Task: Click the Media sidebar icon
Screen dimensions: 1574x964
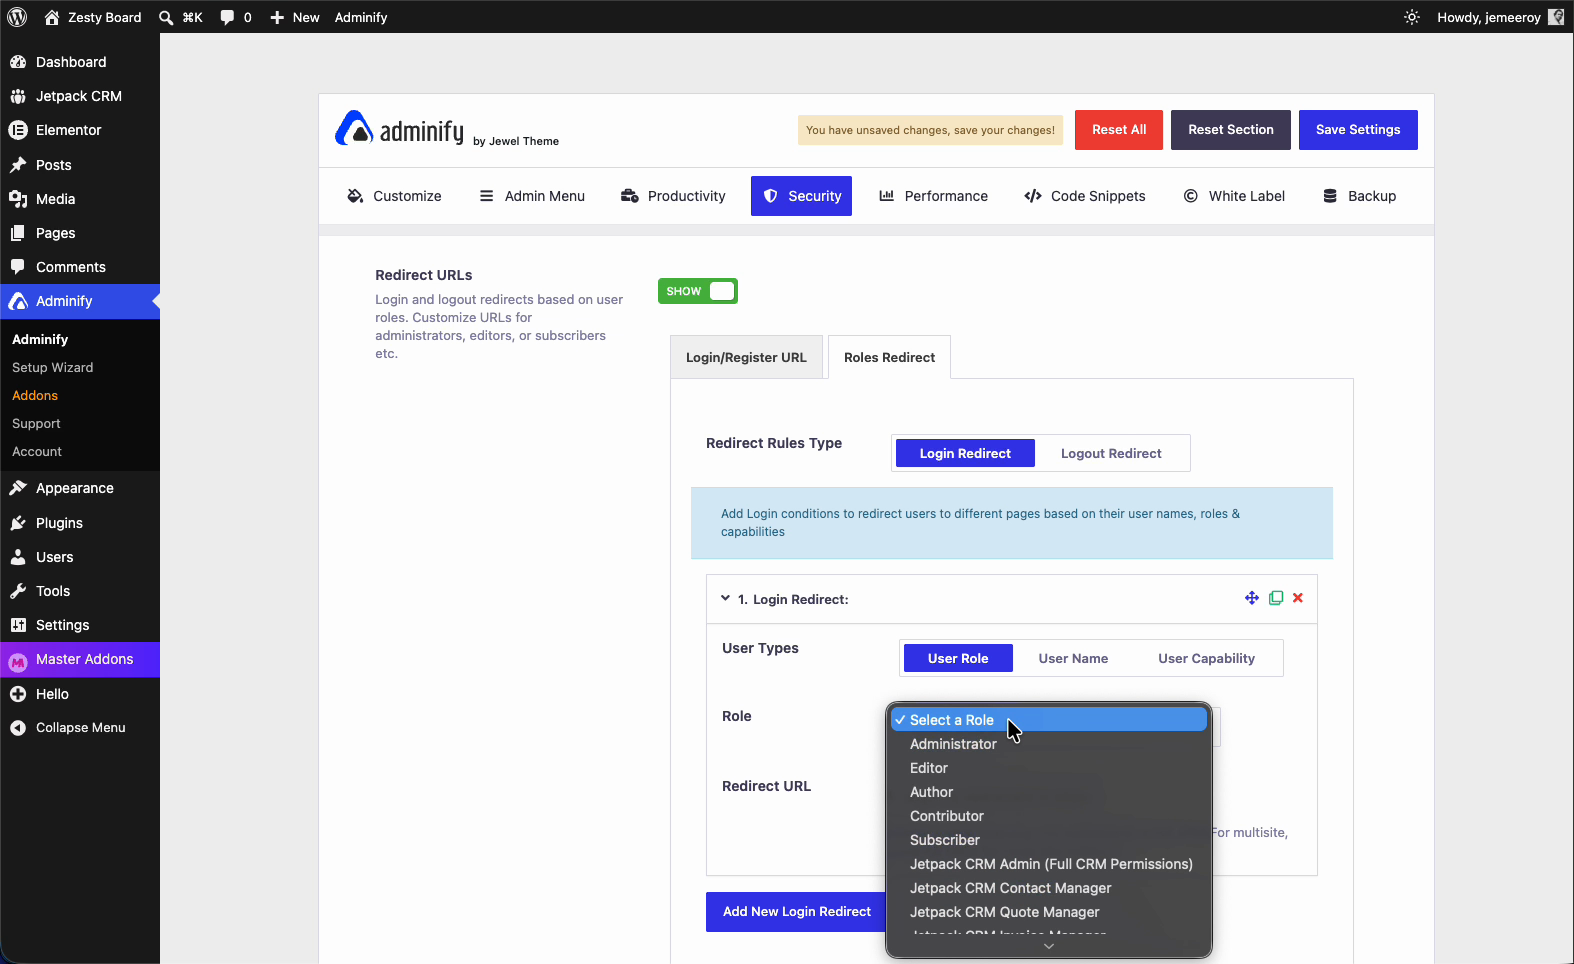Action: pos(18,199)
